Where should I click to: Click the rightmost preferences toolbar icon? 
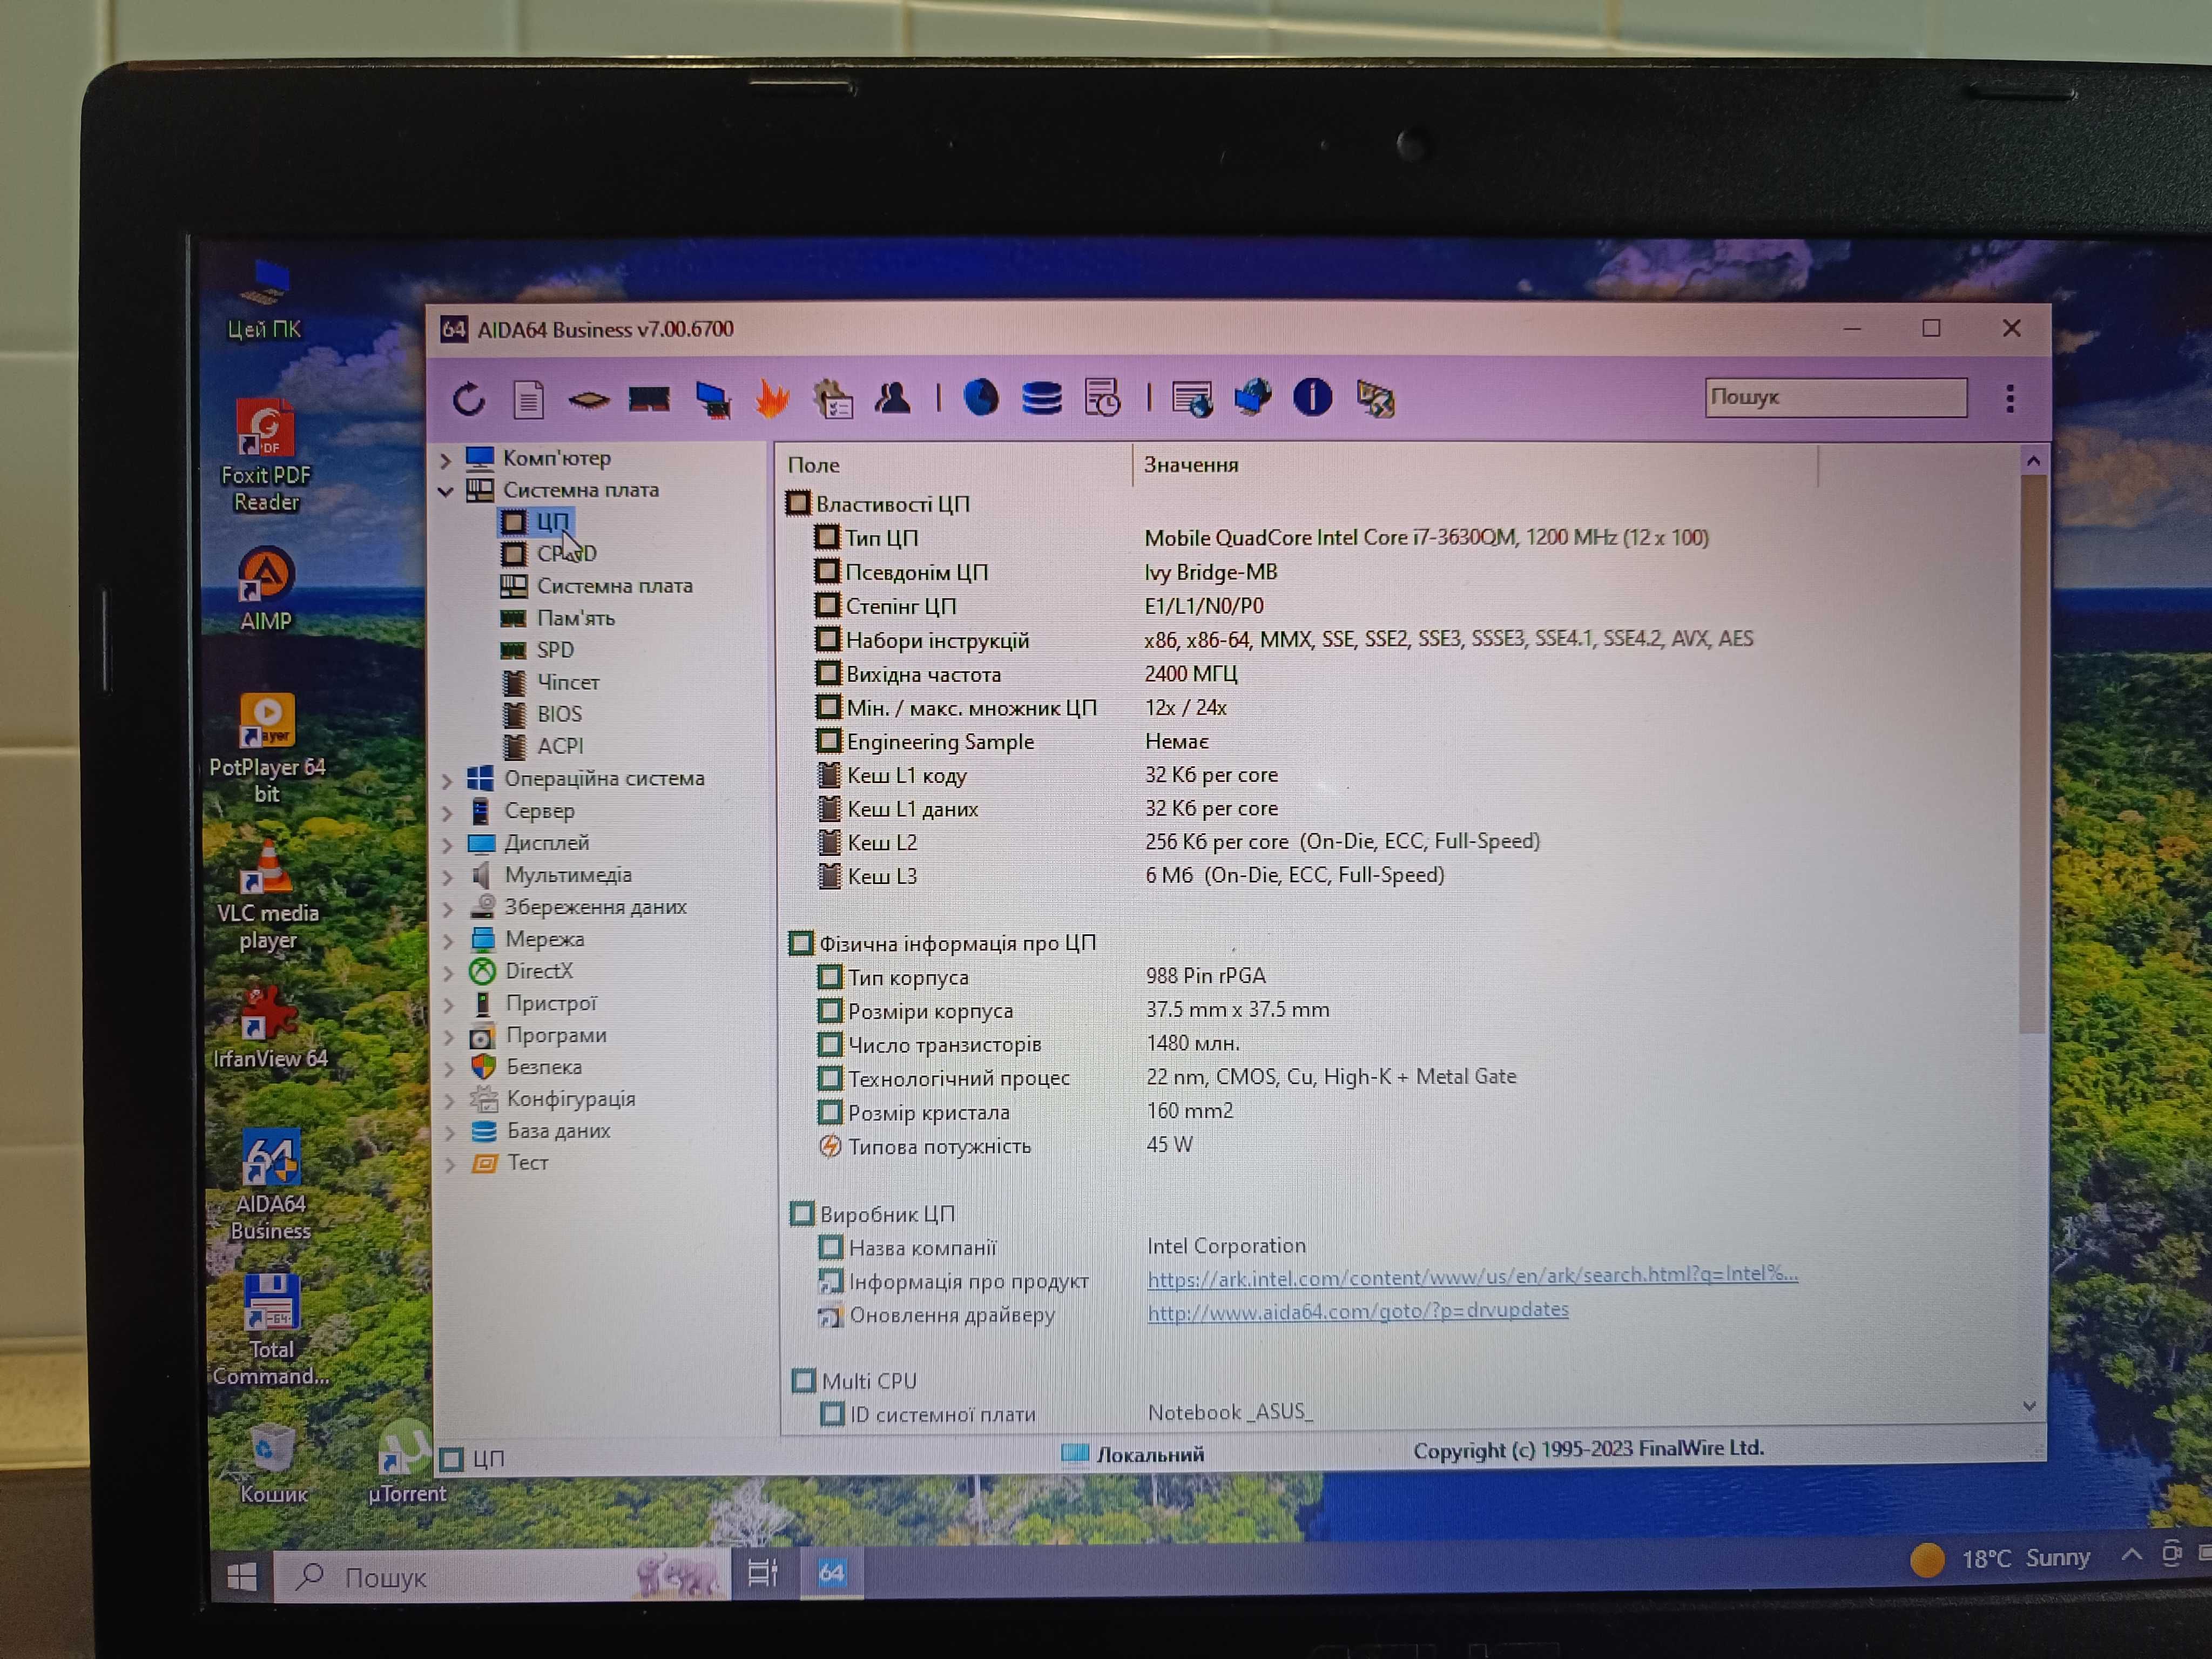click(x=1375, y=399)
